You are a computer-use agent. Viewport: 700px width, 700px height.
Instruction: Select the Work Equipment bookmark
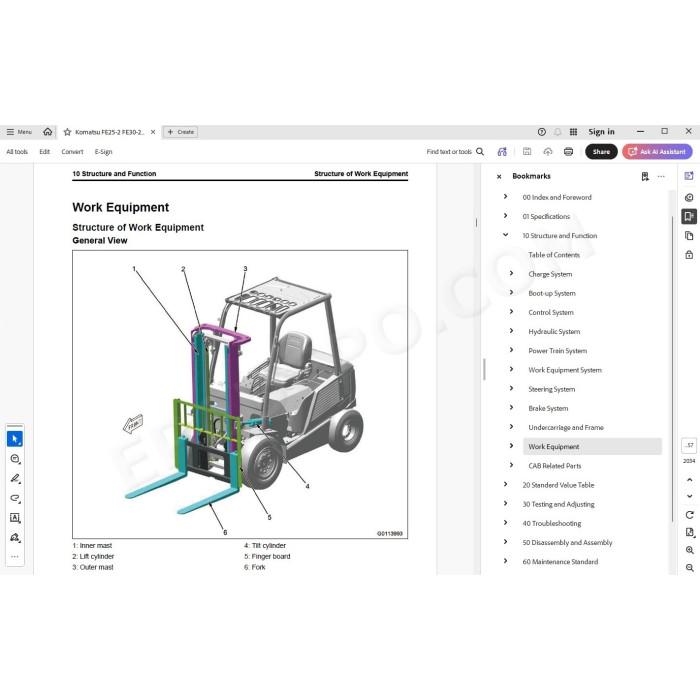tap(592, 446)
